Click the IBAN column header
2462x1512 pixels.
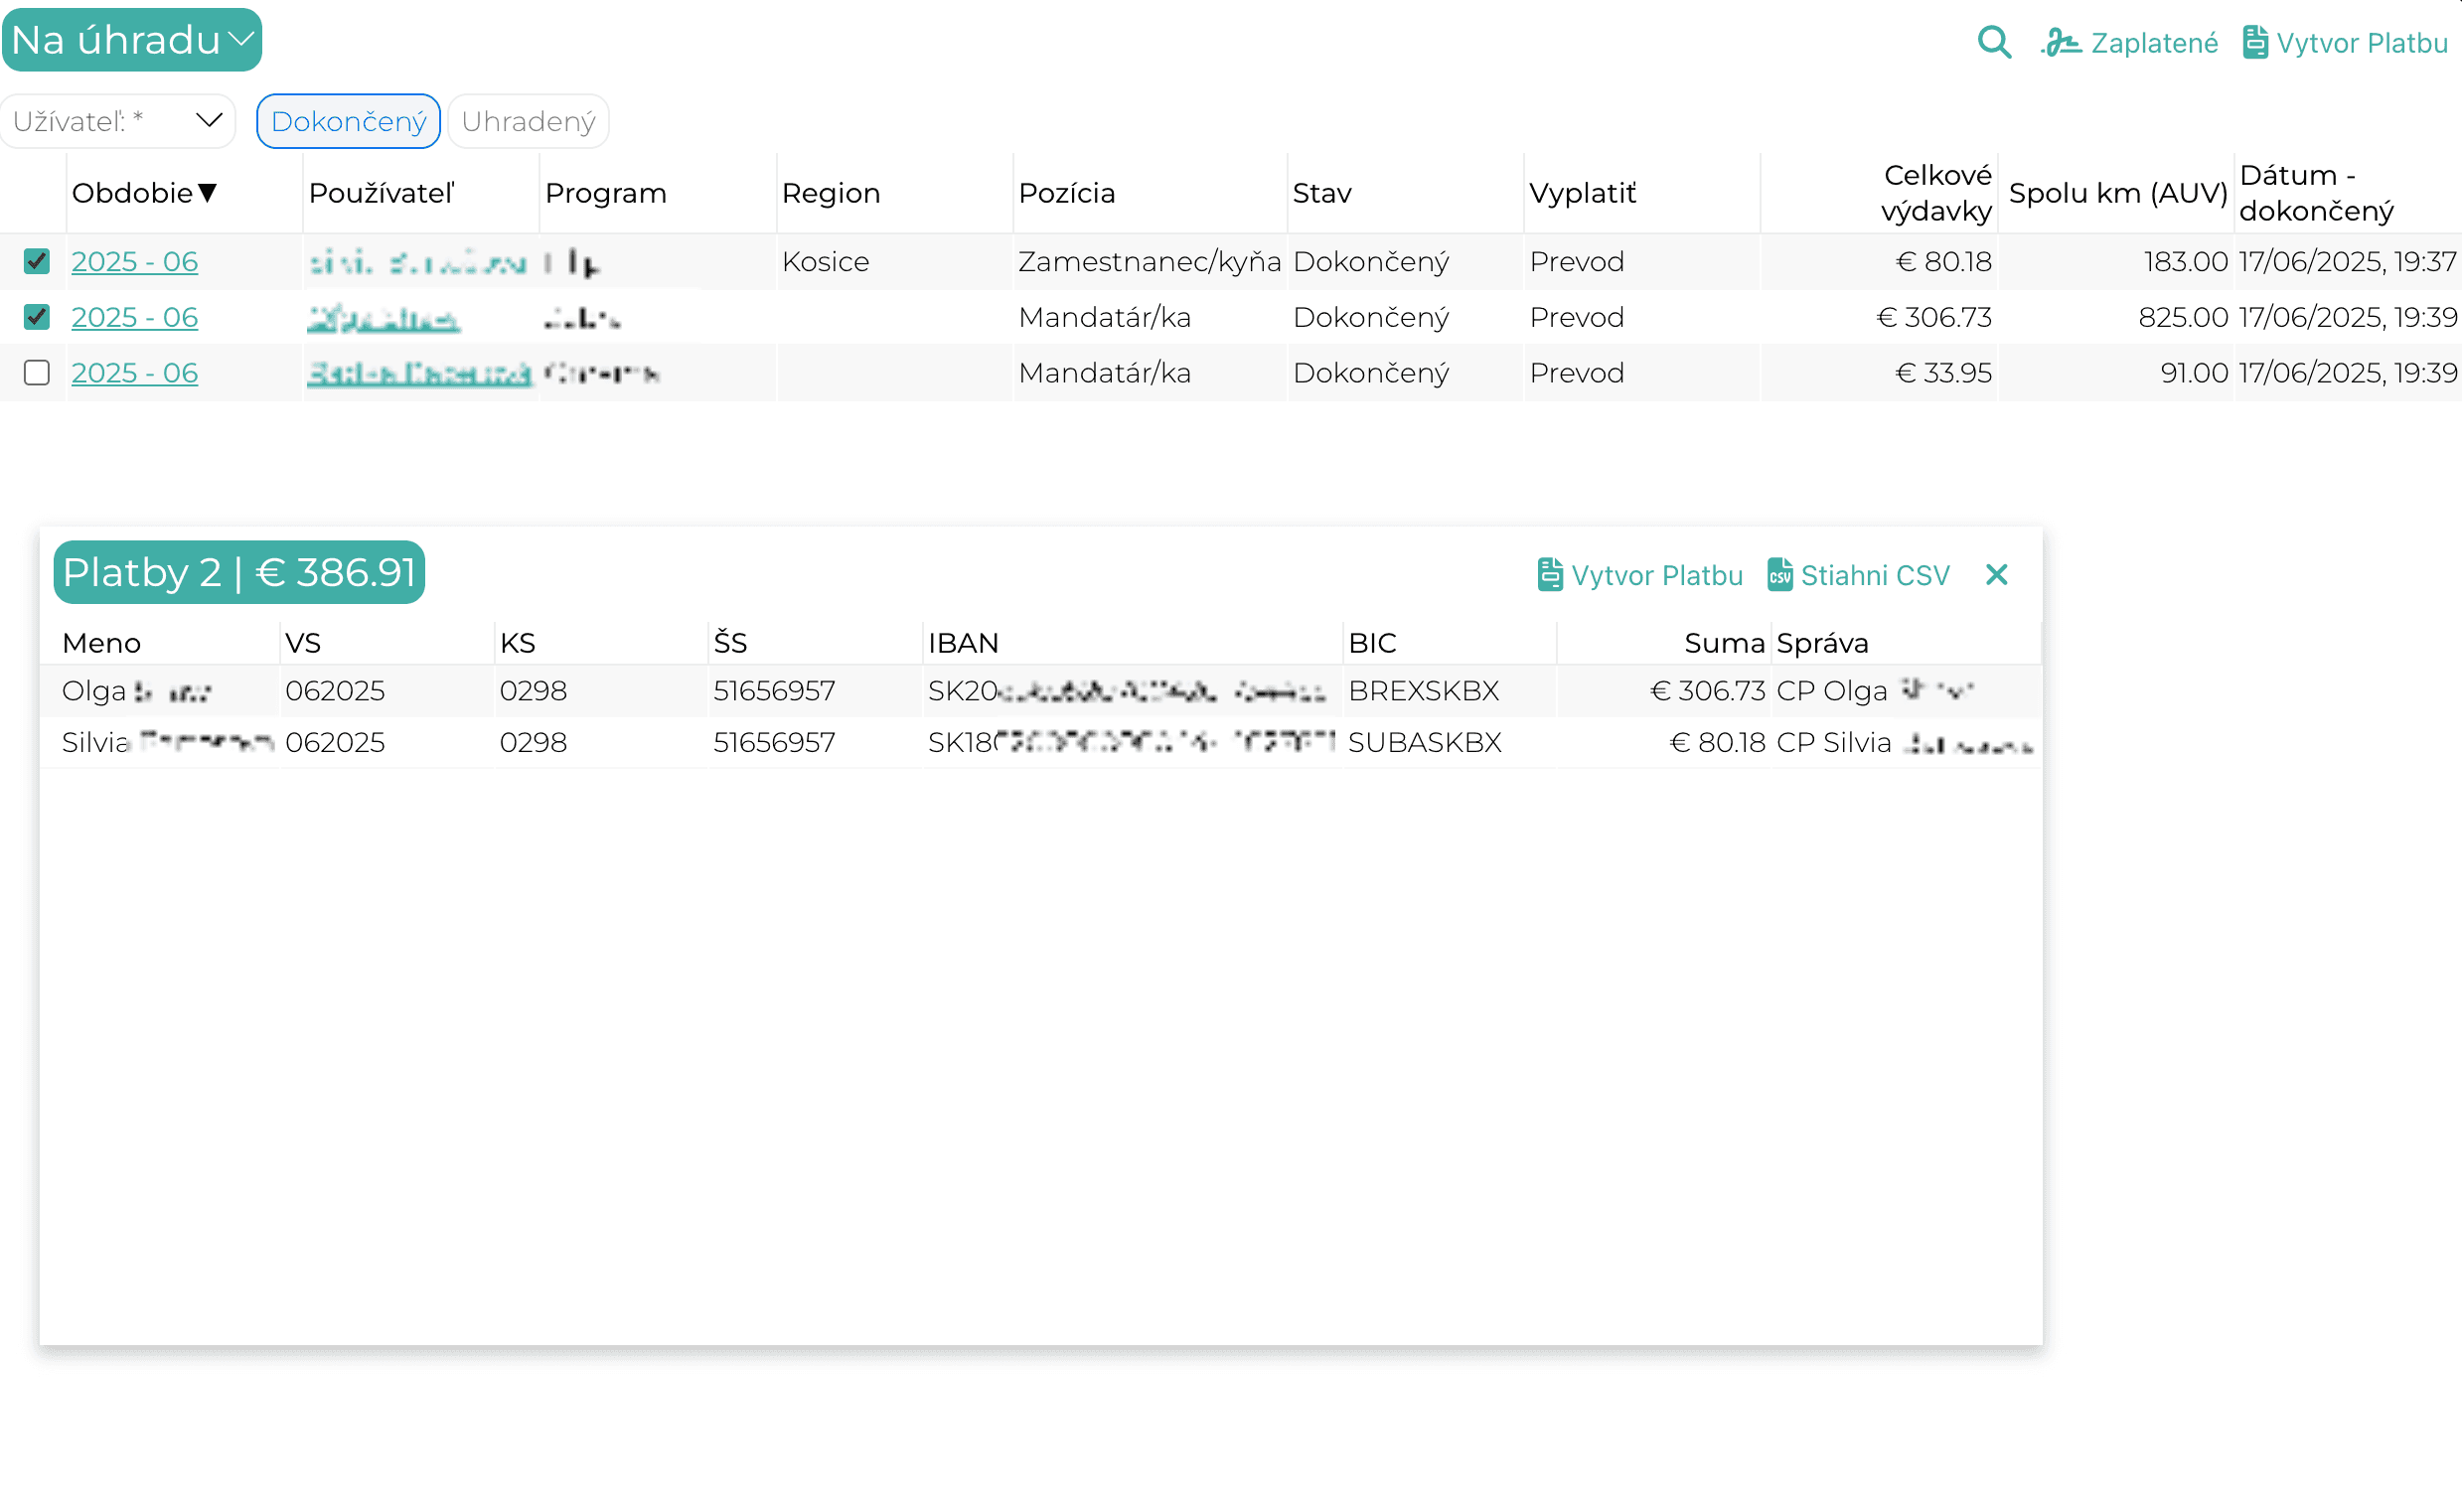[x=963, y=643]
